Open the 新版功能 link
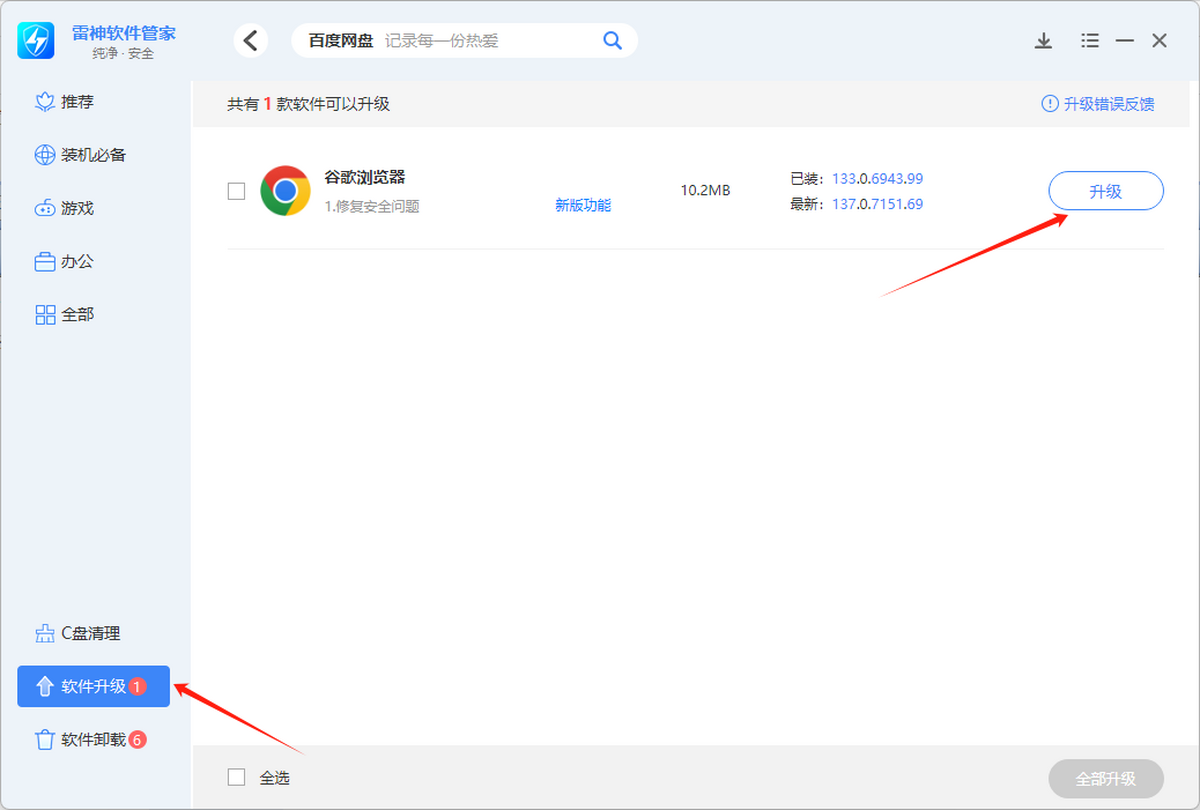This screenshot has height=810, width=1200. (583, 205)
